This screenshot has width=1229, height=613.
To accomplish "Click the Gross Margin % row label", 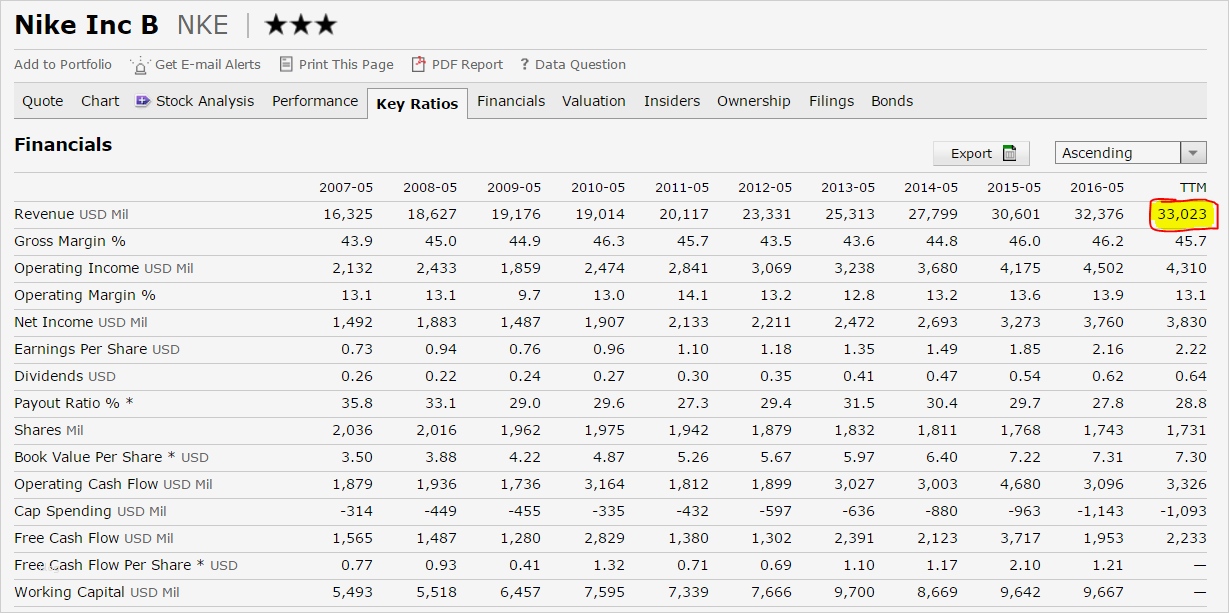I will point(70,241).
